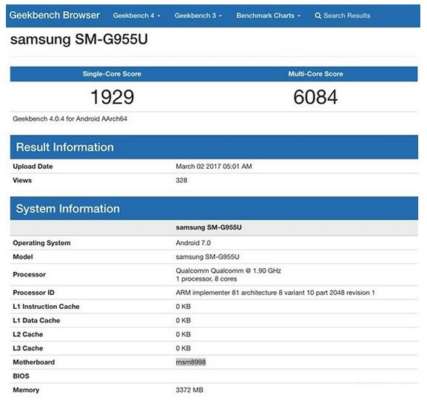This screenshot has height=400, width=427.
Task: Click the Model row label
Action: point(23,257)
